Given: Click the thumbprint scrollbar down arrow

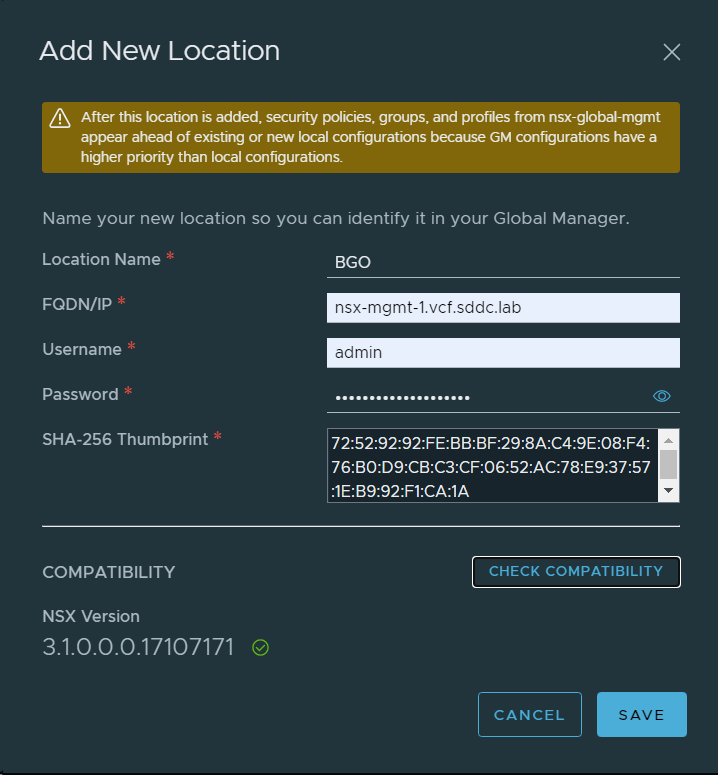Looking at the screenshot, I should [x=669, y=491].
